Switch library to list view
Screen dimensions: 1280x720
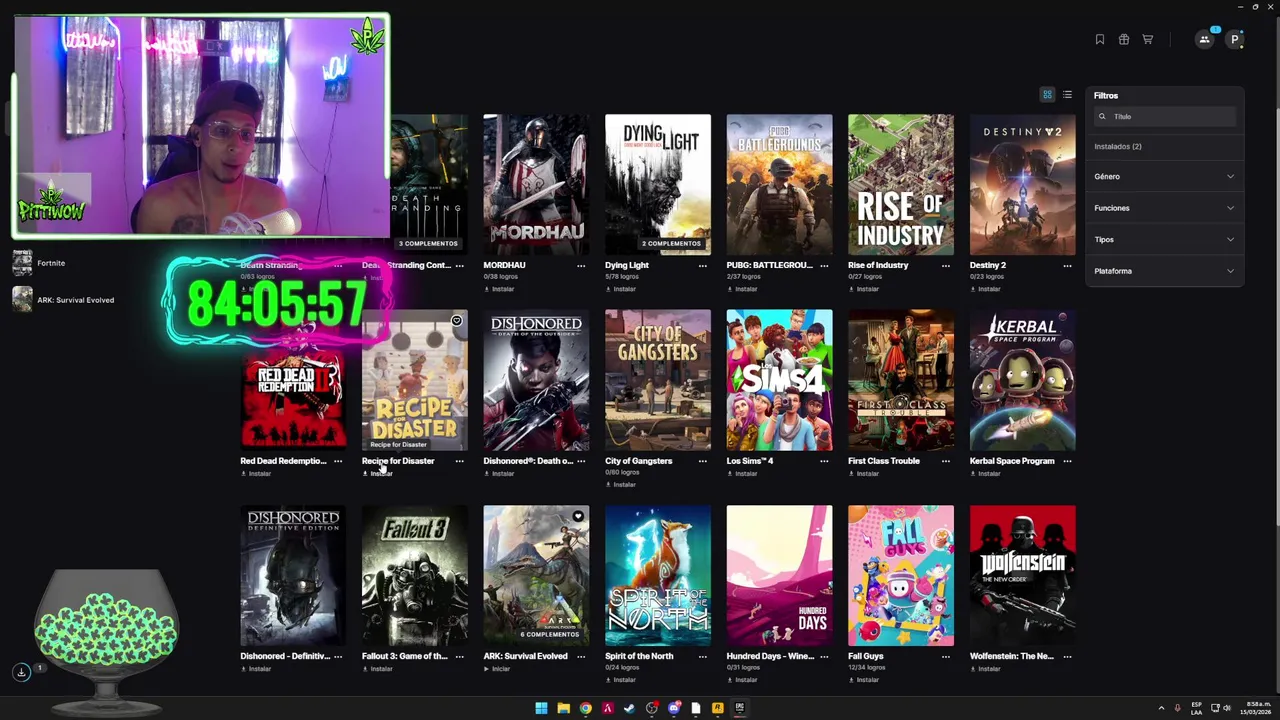1067,95
